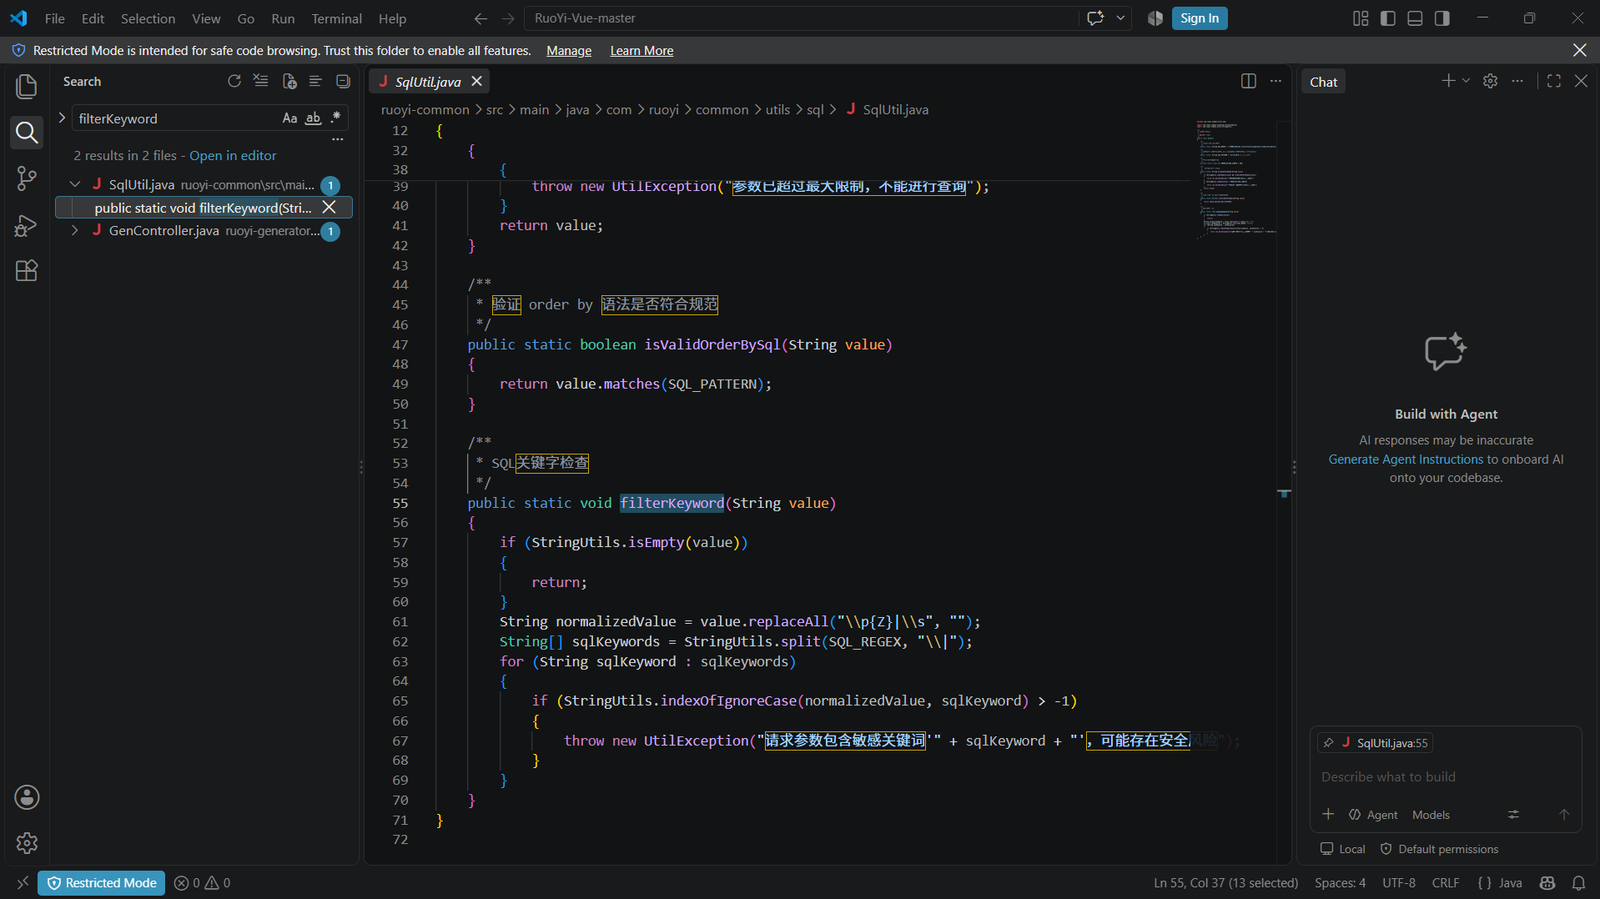
Task: Close the SqlUtil.java editor tab
Action: (x=477, y=81)
